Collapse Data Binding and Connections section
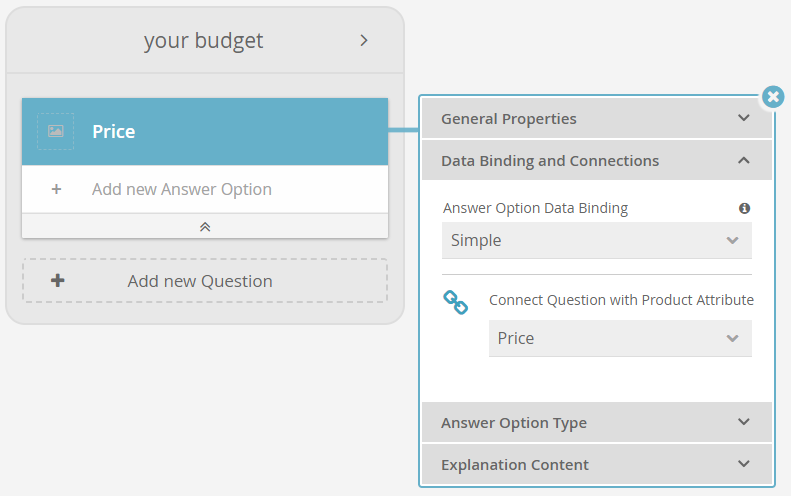This screenshot has height=496, width=791. [597, 160]
